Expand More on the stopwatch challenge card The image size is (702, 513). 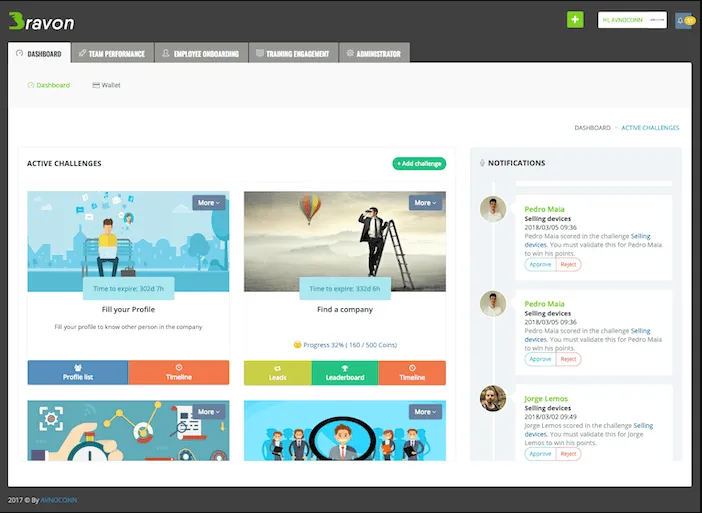(209, 412)
